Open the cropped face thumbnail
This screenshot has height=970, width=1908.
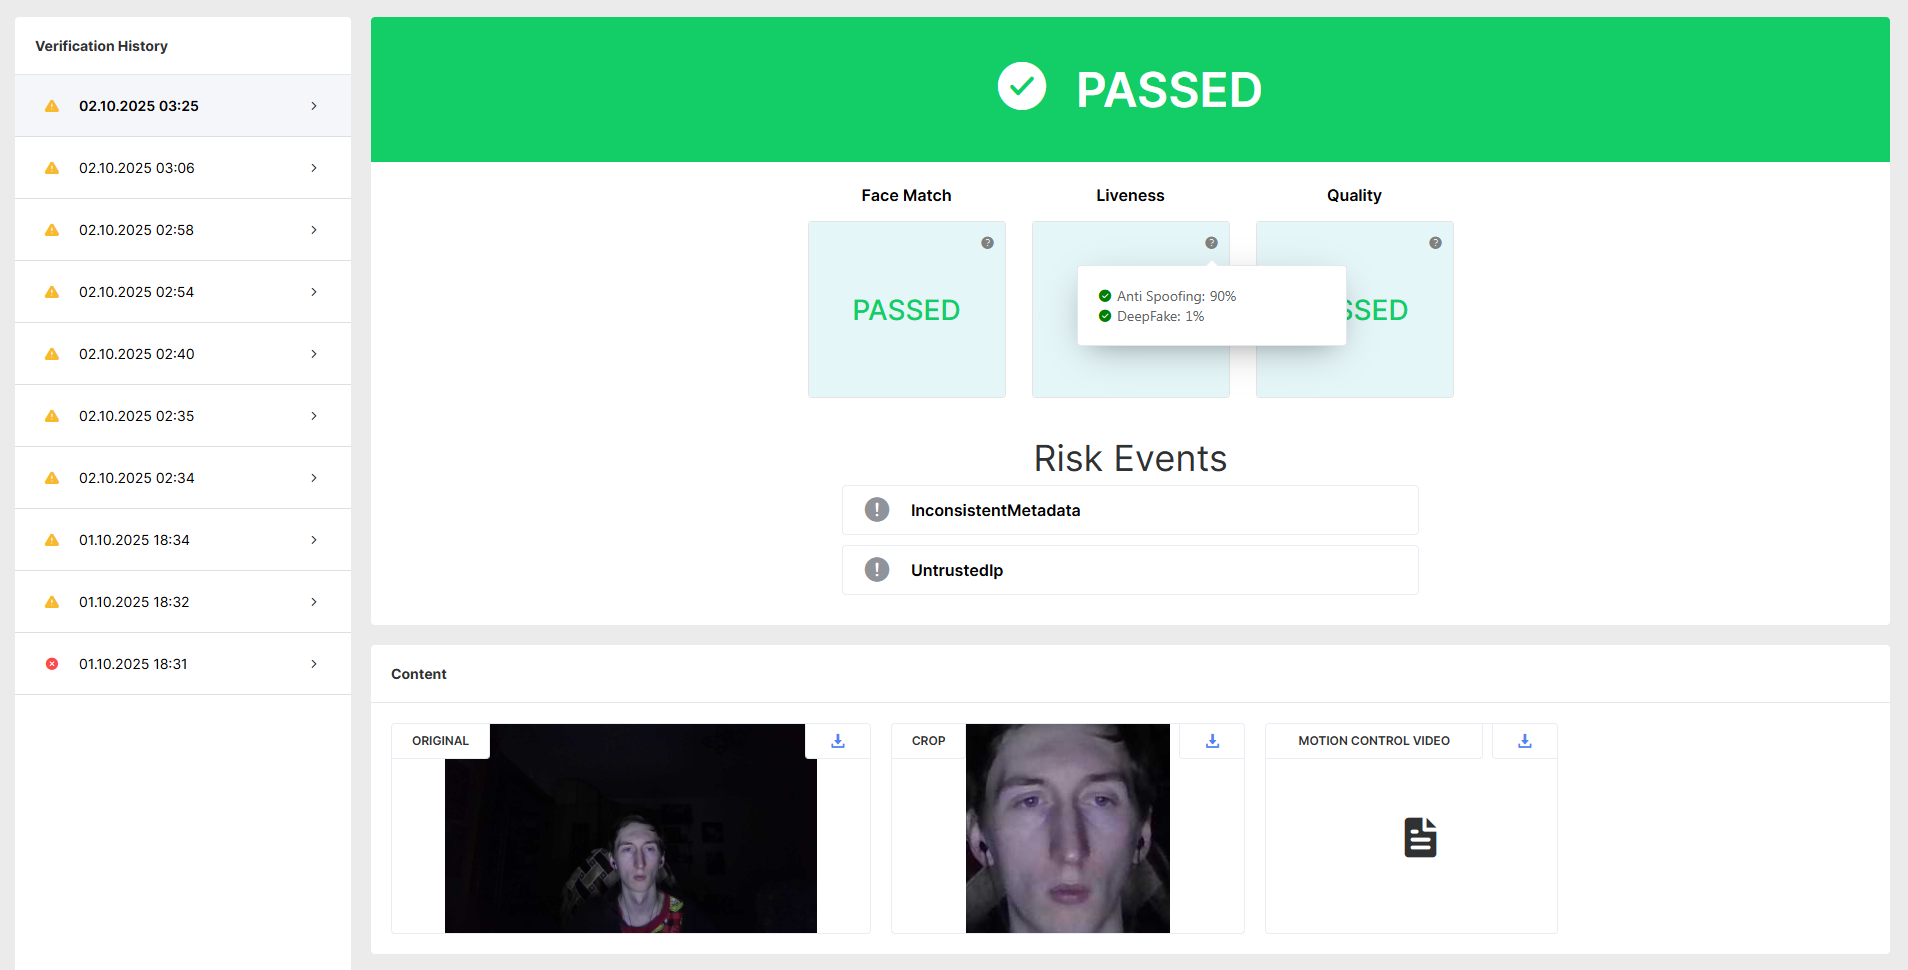coord(1068,829)
